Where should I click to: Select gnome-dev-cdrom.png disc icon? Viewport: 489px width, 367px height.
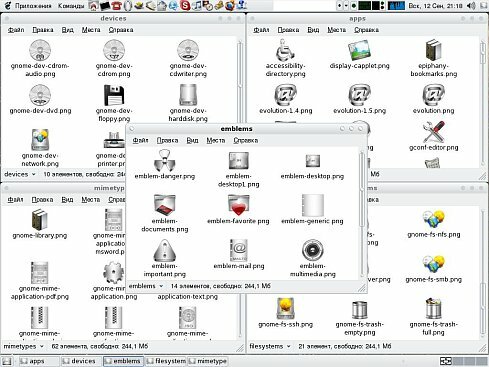[114, 50]
